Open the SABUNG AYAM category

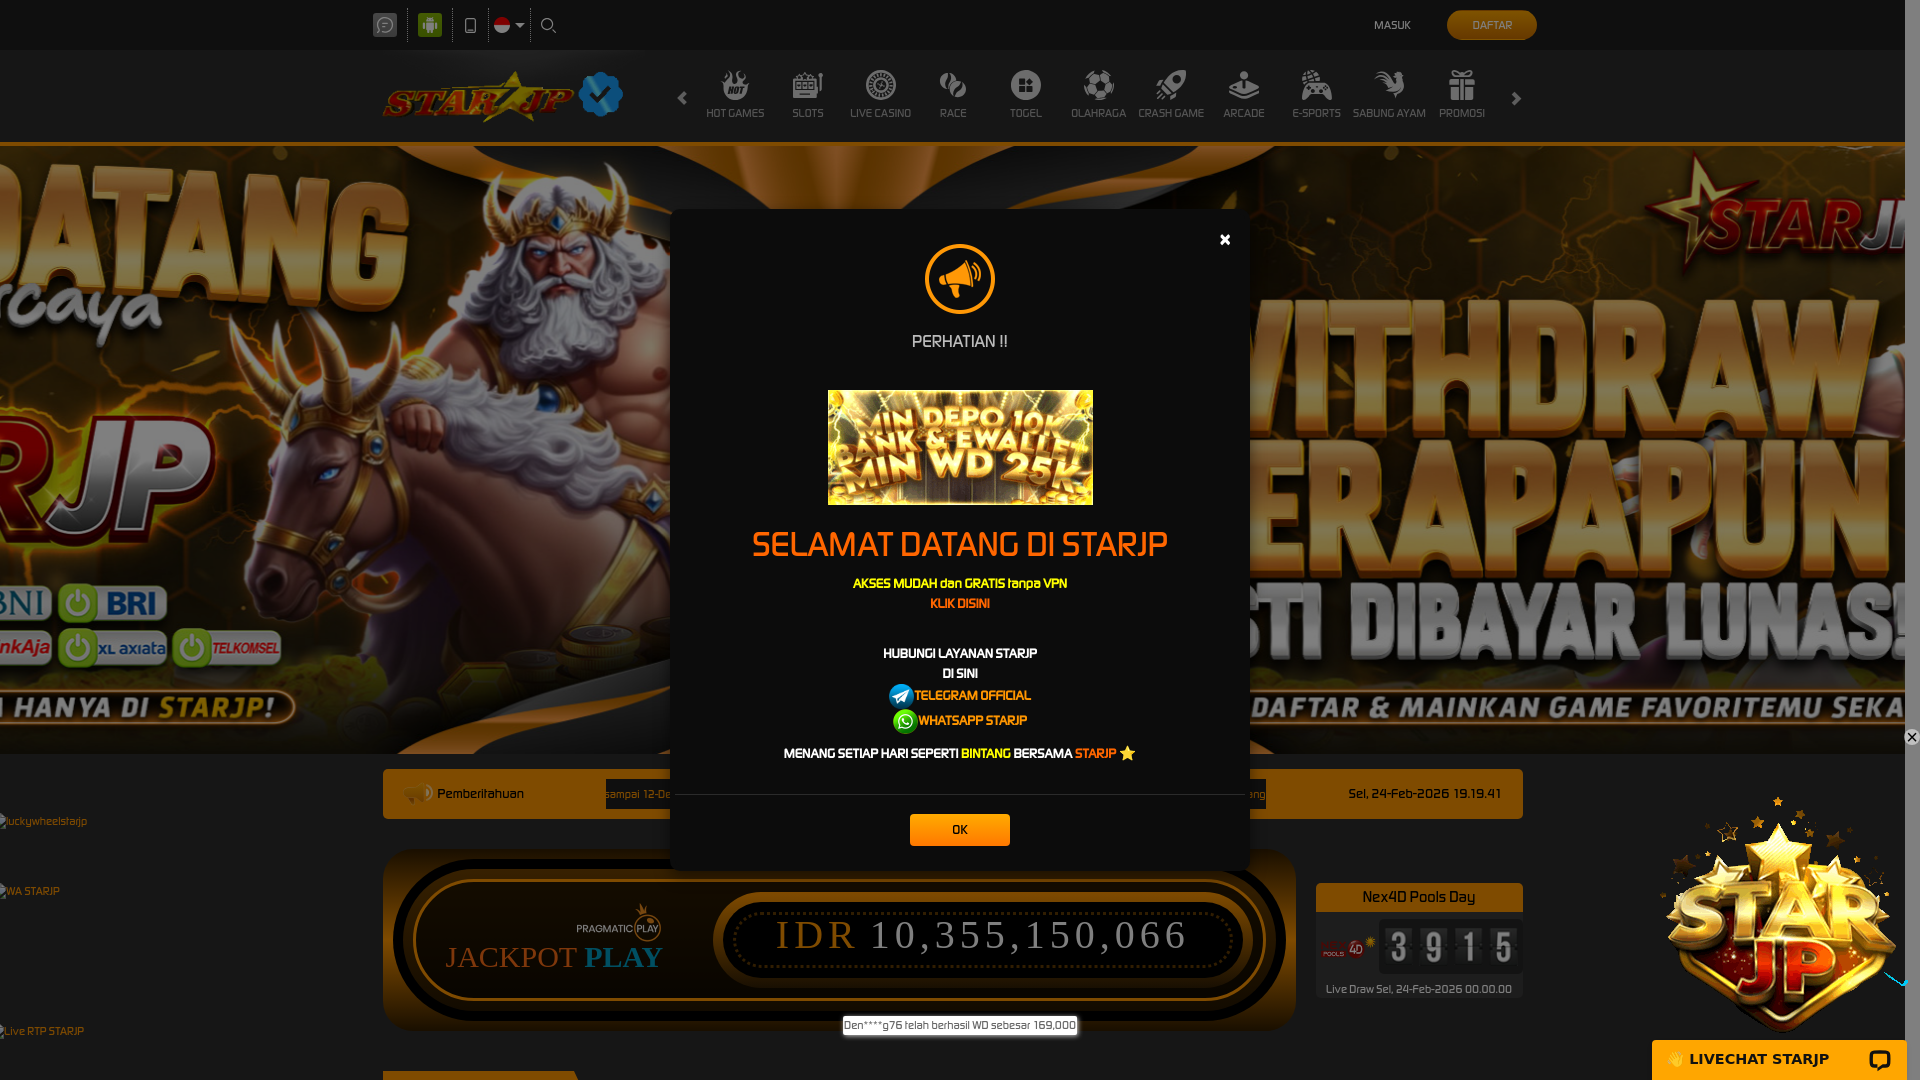coord(1389,95)
